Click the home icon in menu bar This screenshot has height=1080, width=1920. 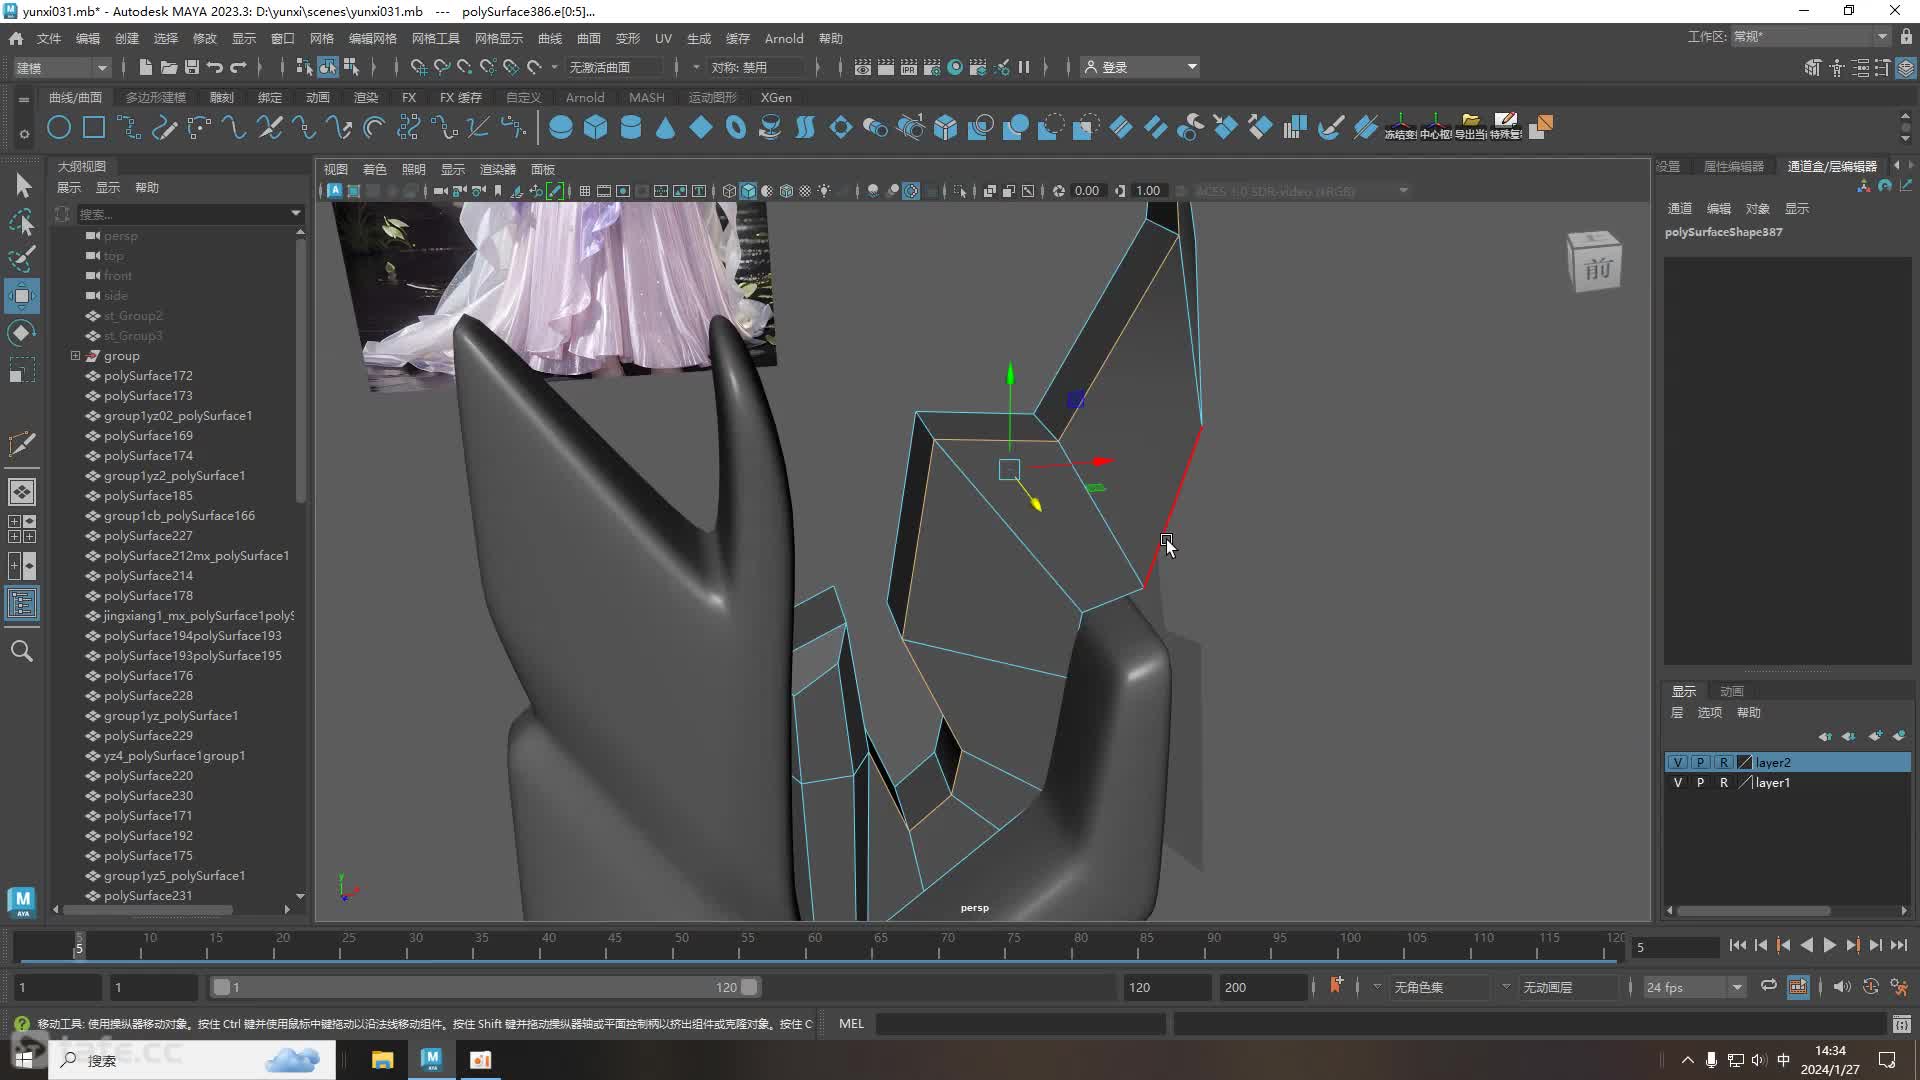click(16, 38)
